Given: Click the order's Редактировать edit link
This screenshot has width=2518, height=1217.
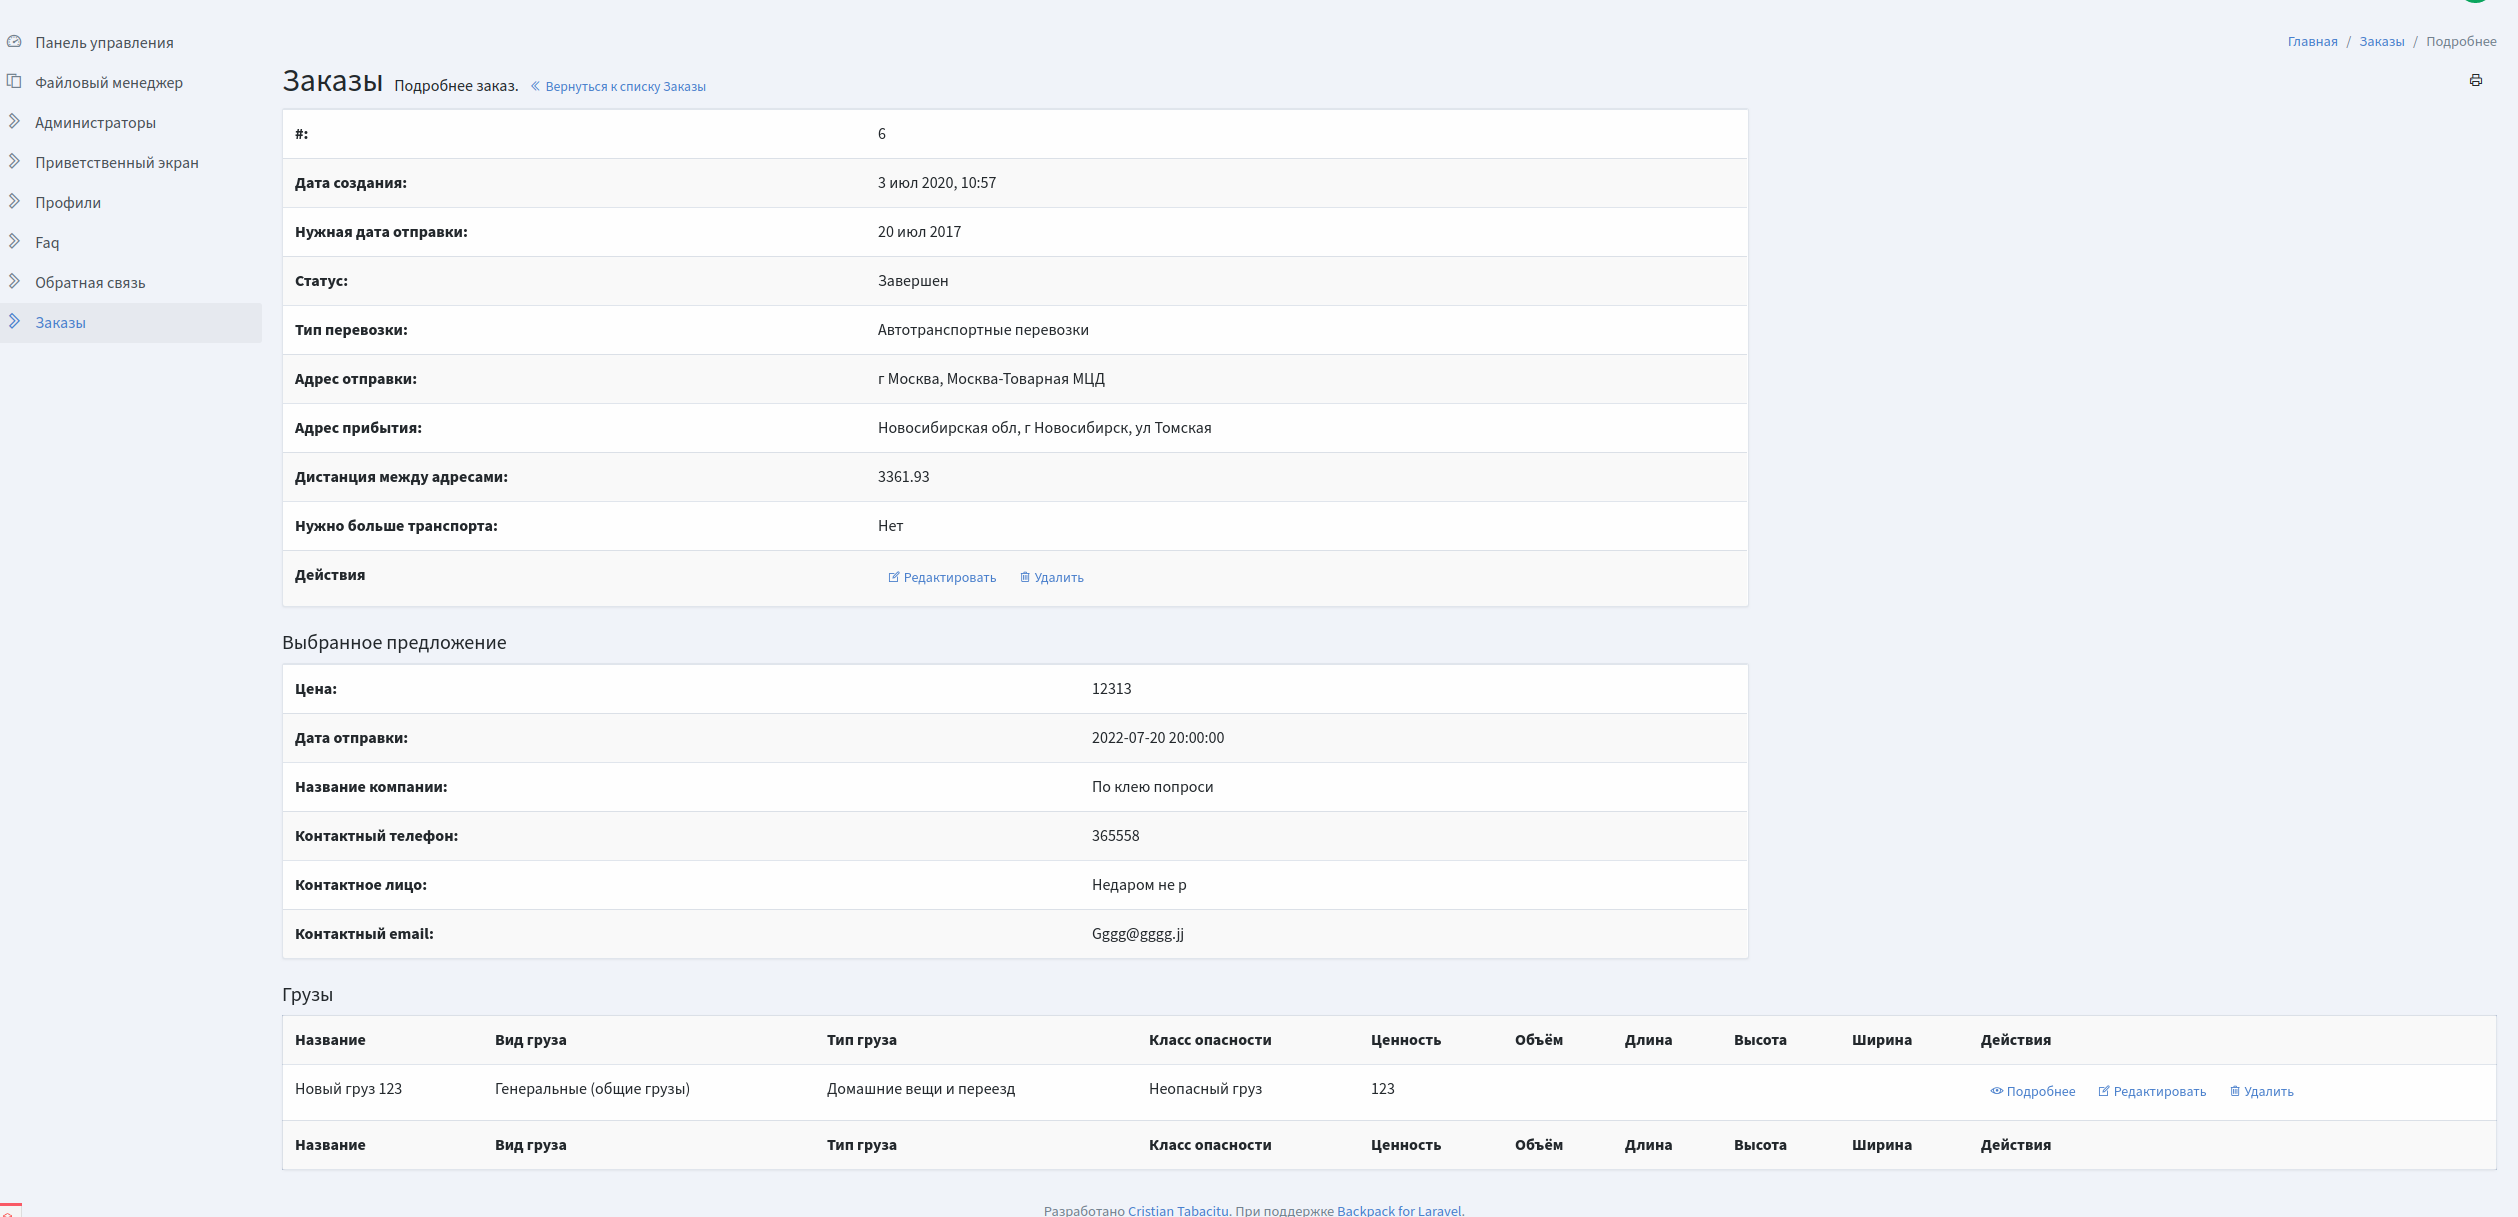Looking at the screenshot, I should click(942, 577).
